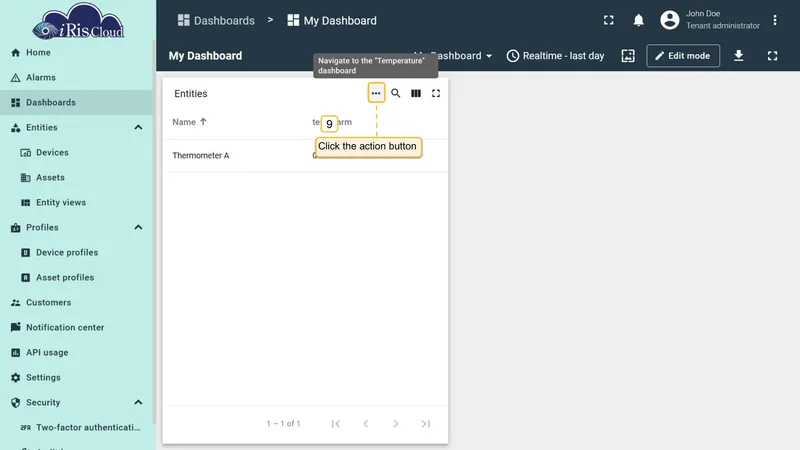Toggle fullscreen from top bar
The width and height of the screenshot is (800, 450).
point(609,20)
